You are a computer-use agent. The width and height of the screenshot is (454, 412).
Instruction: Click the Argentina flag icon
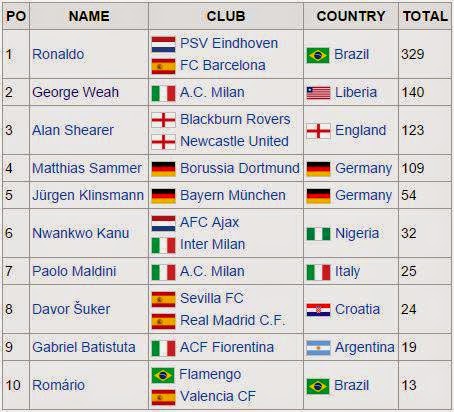click(318, 348)
